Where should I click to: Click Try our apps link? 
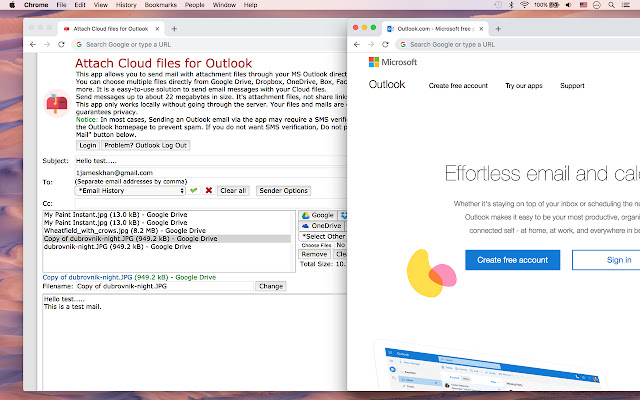point(524,86)
